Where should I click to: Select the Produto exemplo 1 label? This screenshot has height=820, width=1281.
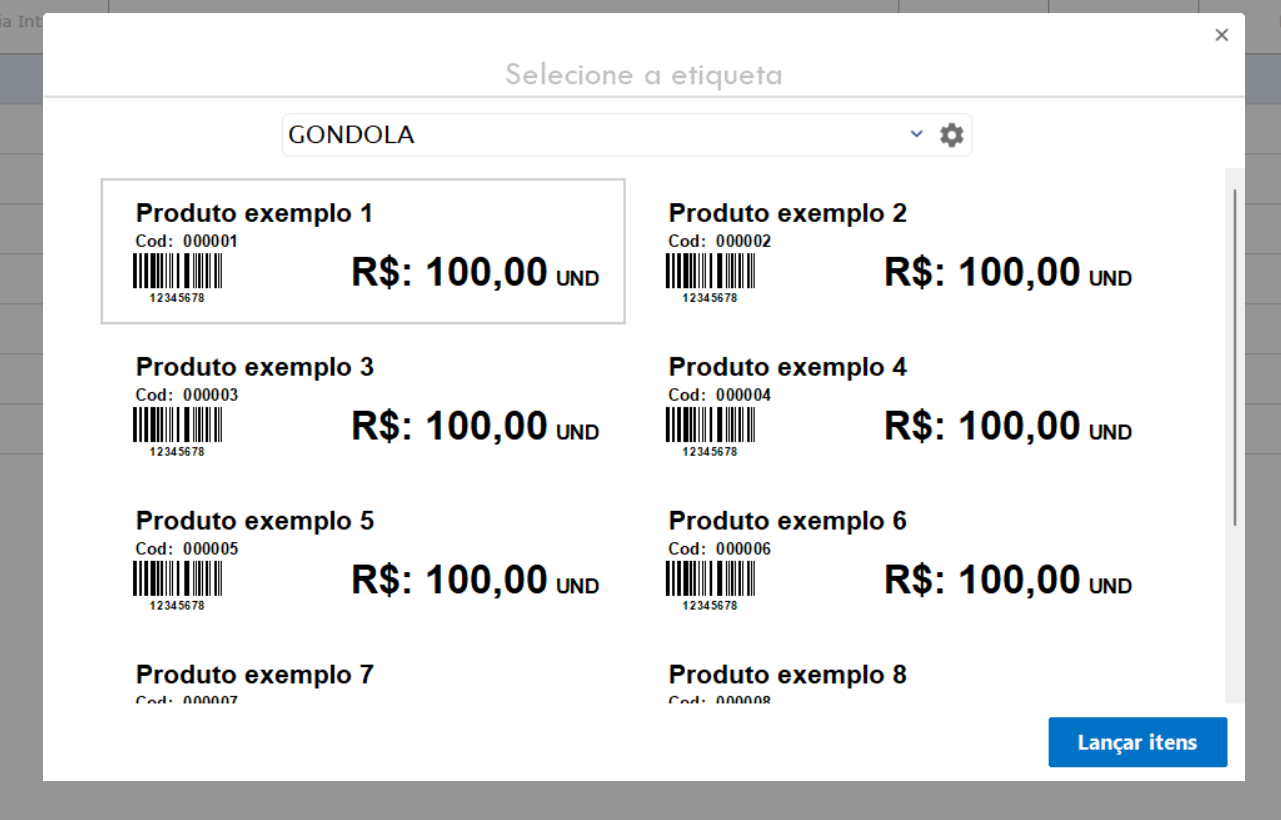click(363, 251)
